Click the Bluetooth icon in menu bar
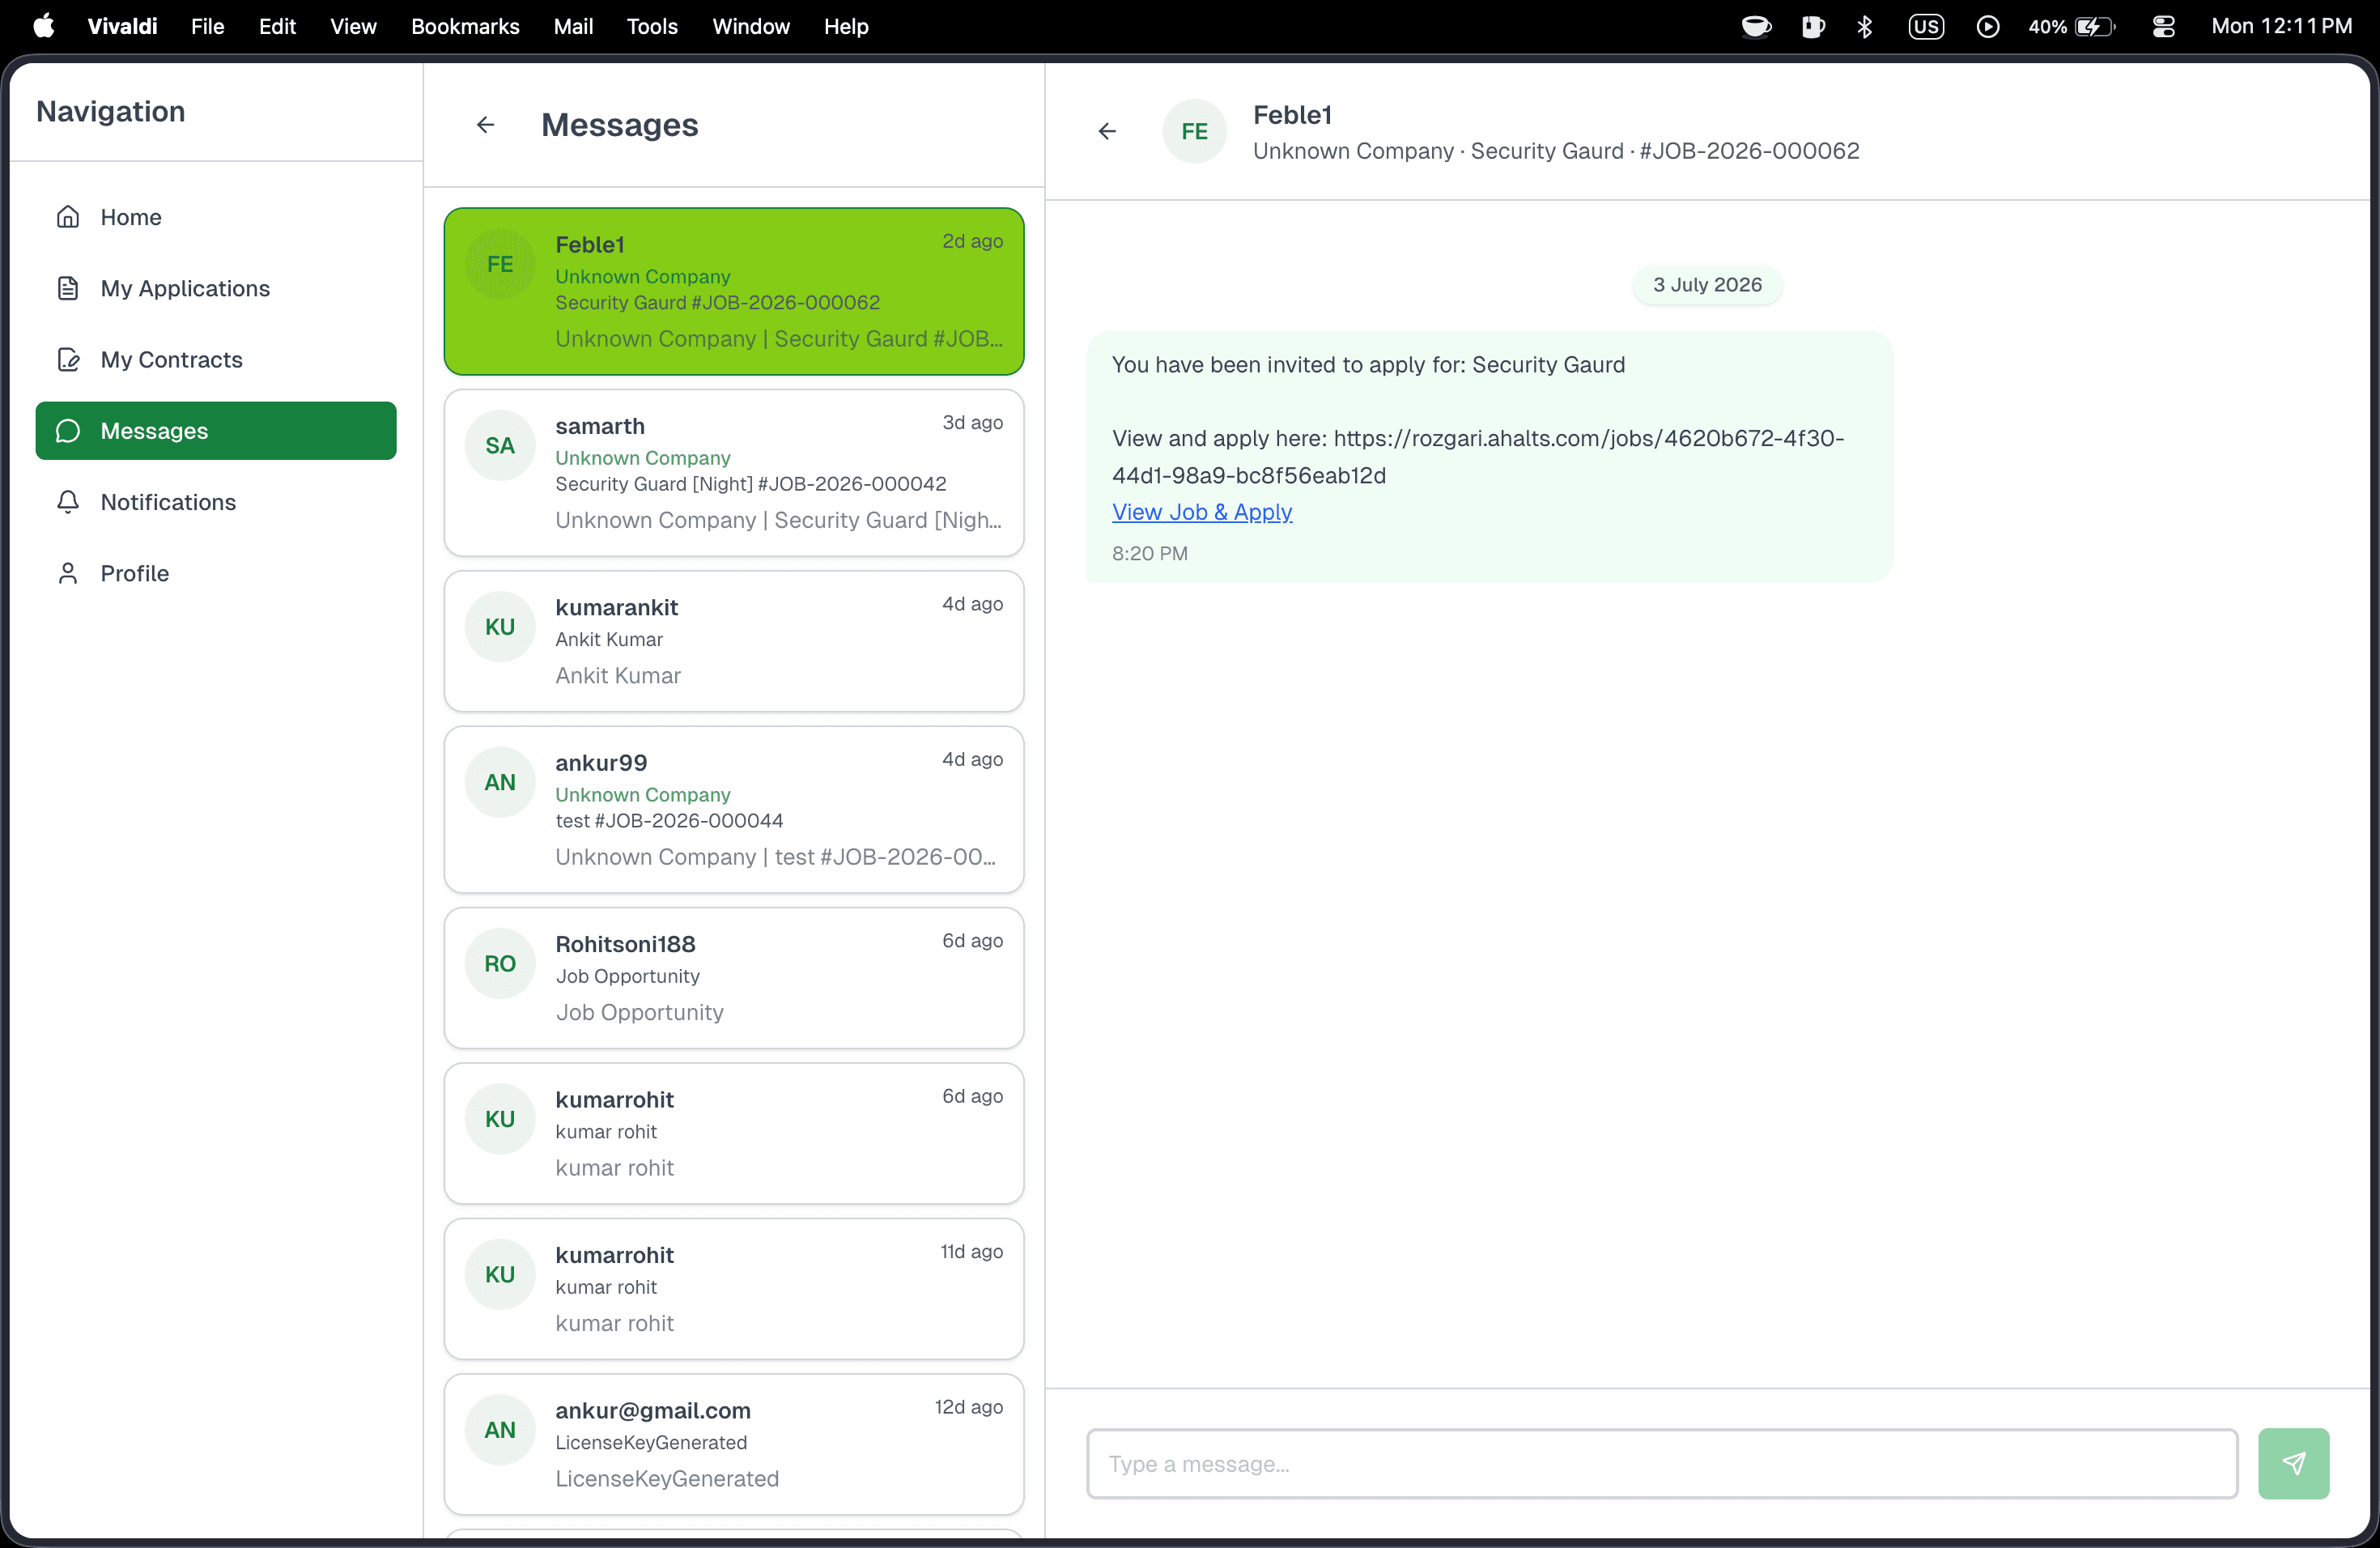This screenshot has height=1548, width=2380. 1864,27
